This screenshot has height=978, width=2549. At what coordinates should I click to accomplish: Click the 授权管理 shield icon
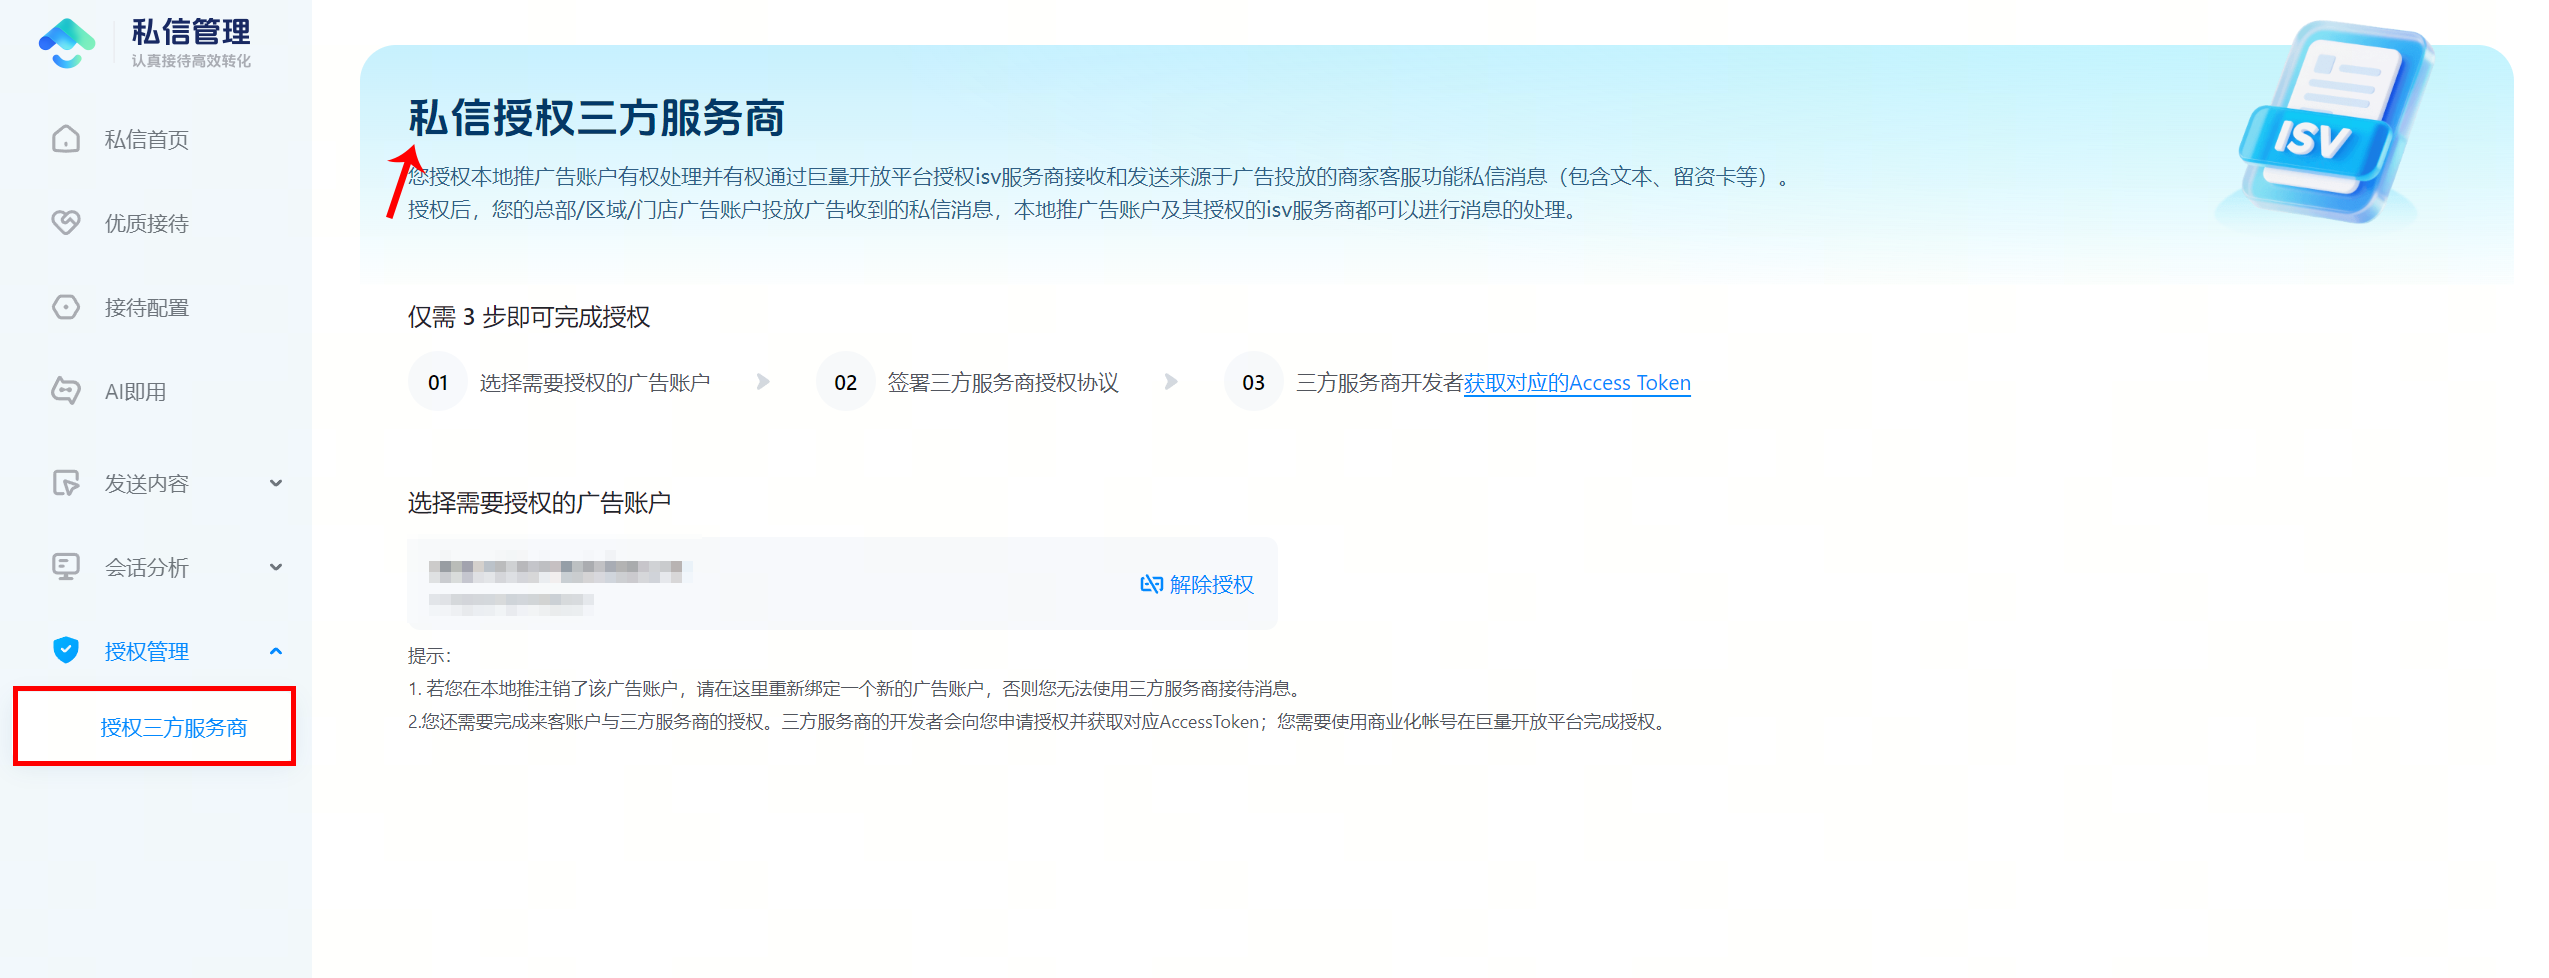[x=66, y=651]
